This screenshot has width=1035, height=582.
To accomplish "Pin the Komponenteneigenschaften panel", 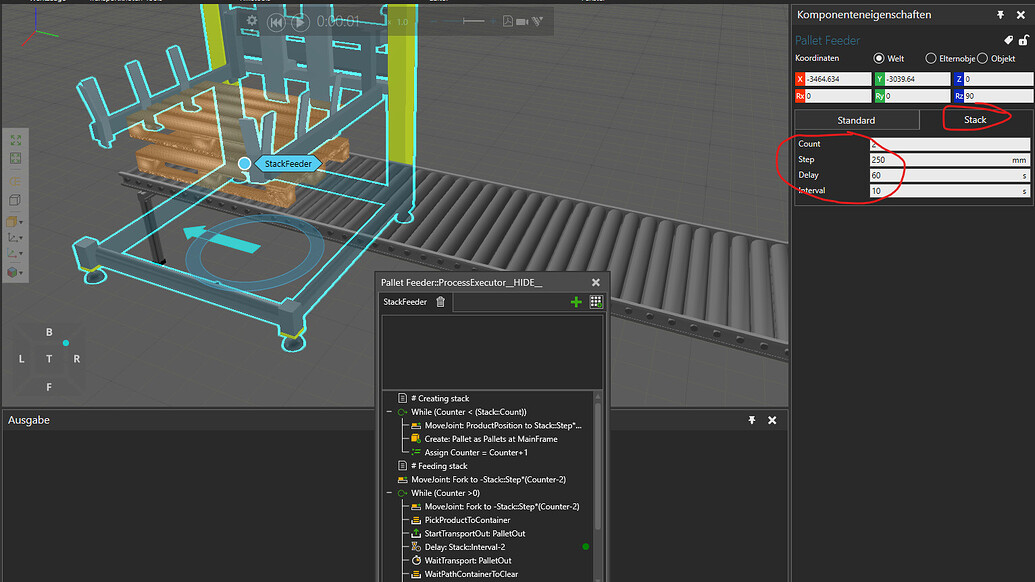I will [1000, 15].
